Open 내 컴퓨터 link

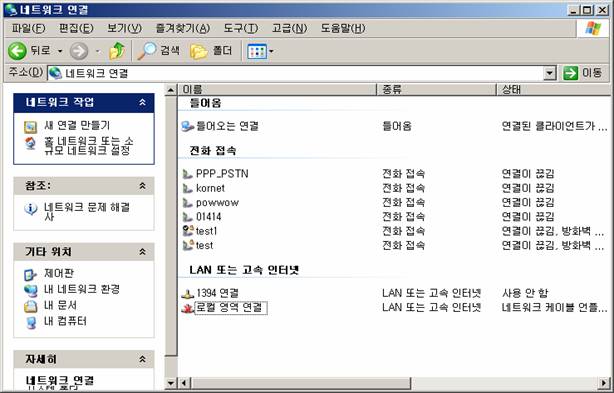point(65,321)
